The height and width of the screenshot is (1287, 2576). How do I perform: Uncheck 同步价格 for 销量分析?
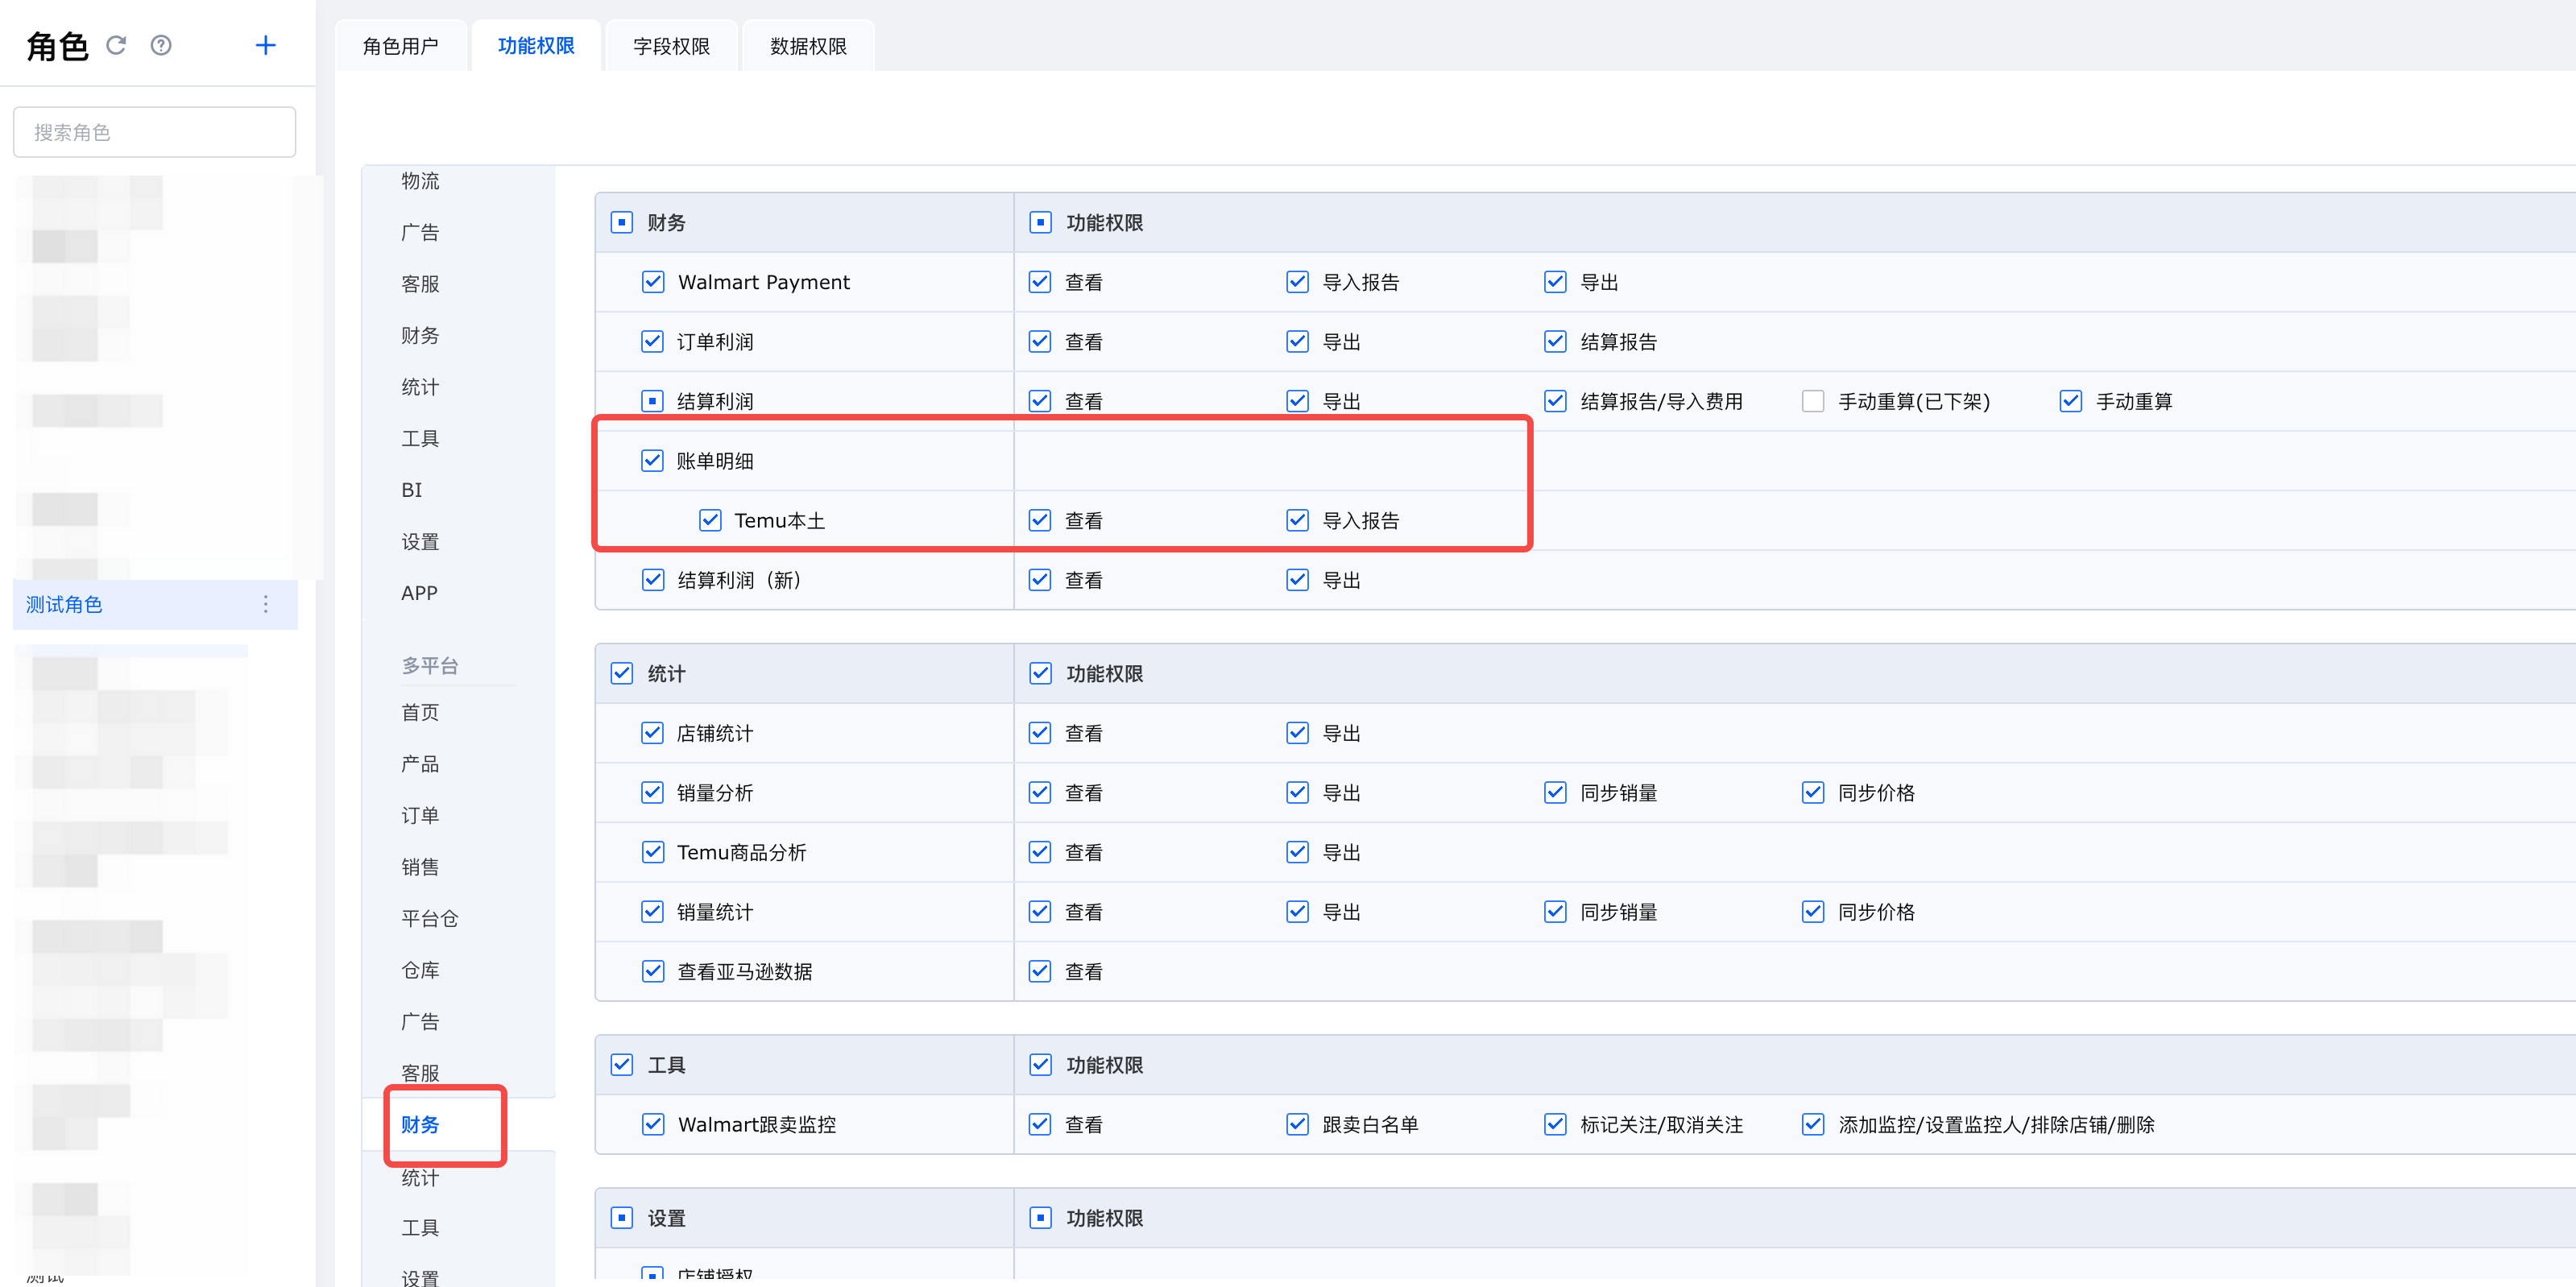[1812, 793]
